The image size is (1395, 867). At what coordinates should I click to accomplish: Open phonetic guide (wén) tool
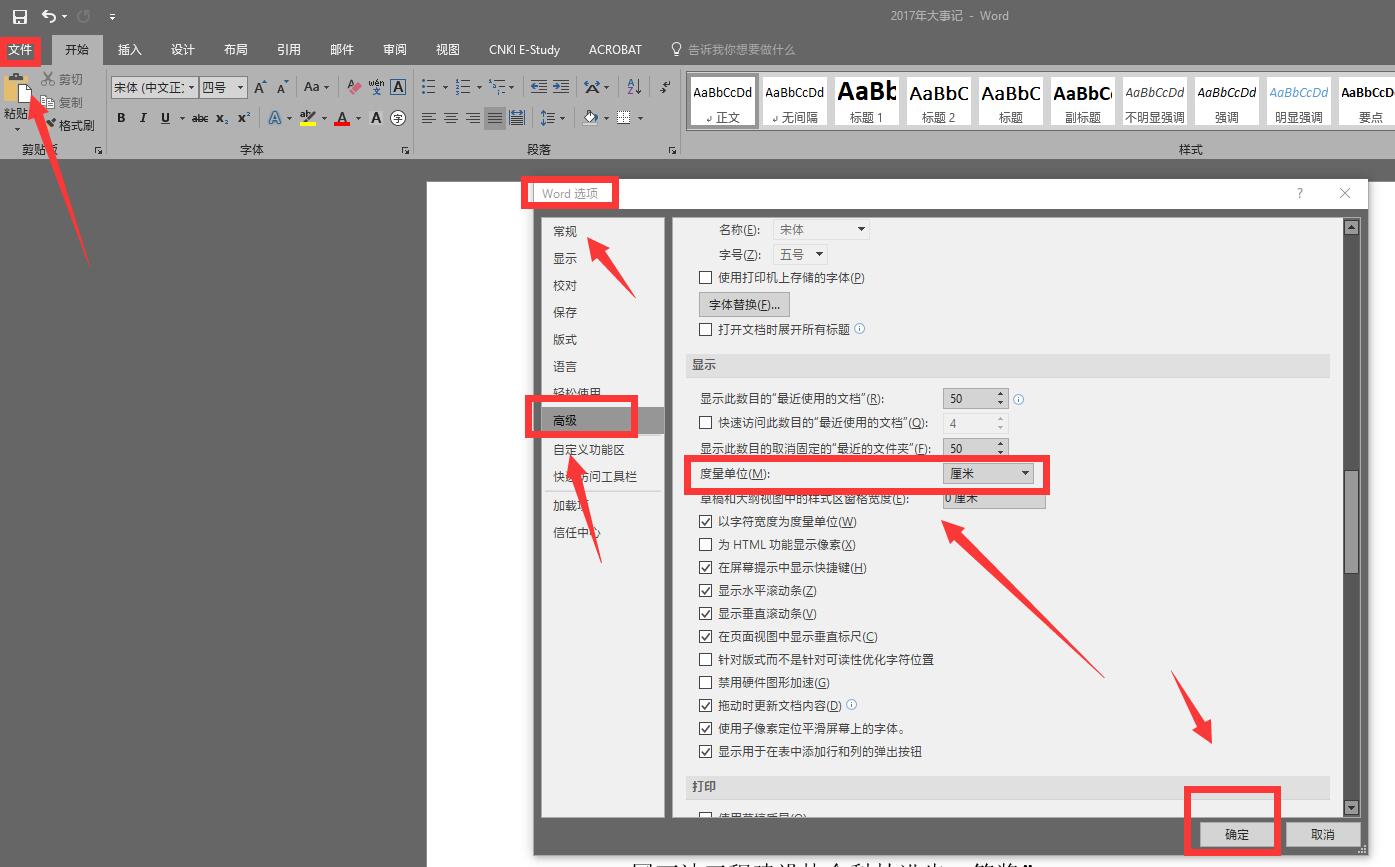376,88
